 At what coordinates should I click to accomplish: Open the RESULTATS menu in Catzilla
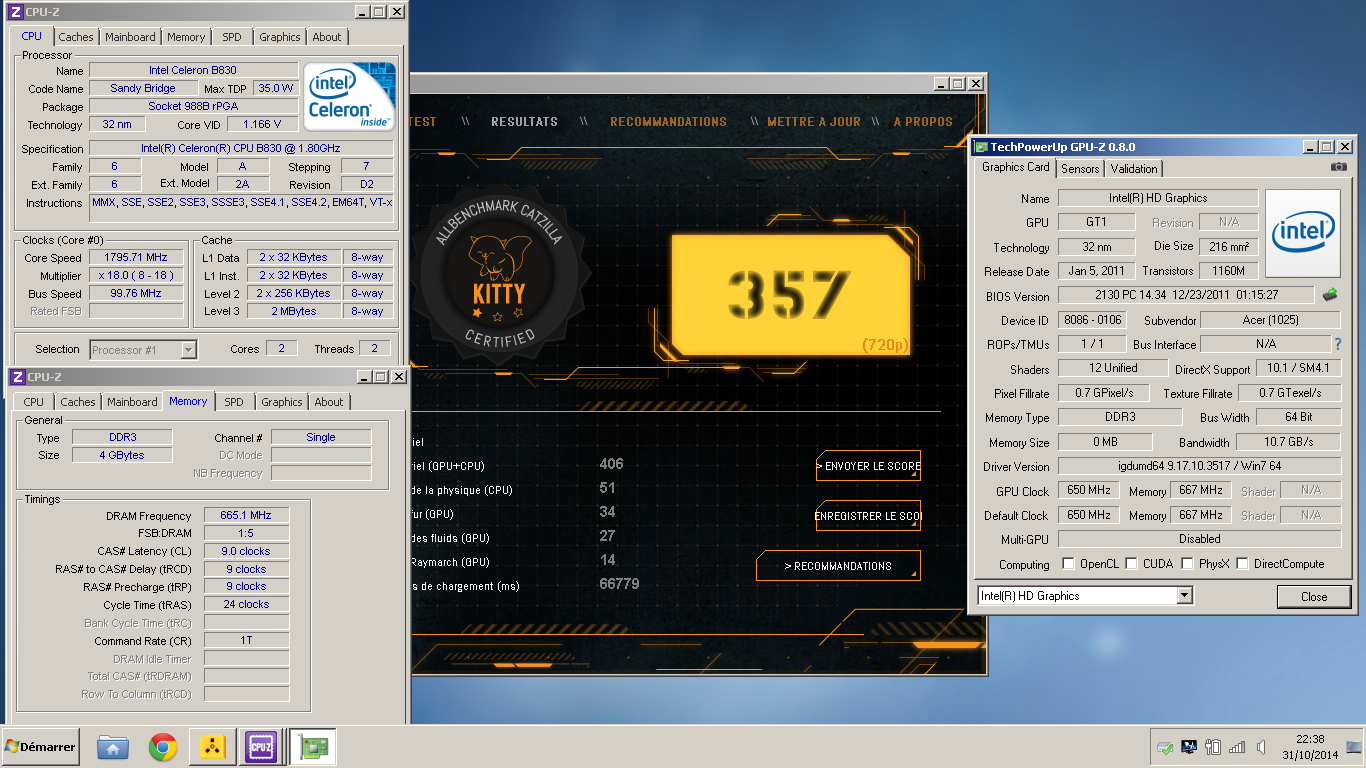524,122
